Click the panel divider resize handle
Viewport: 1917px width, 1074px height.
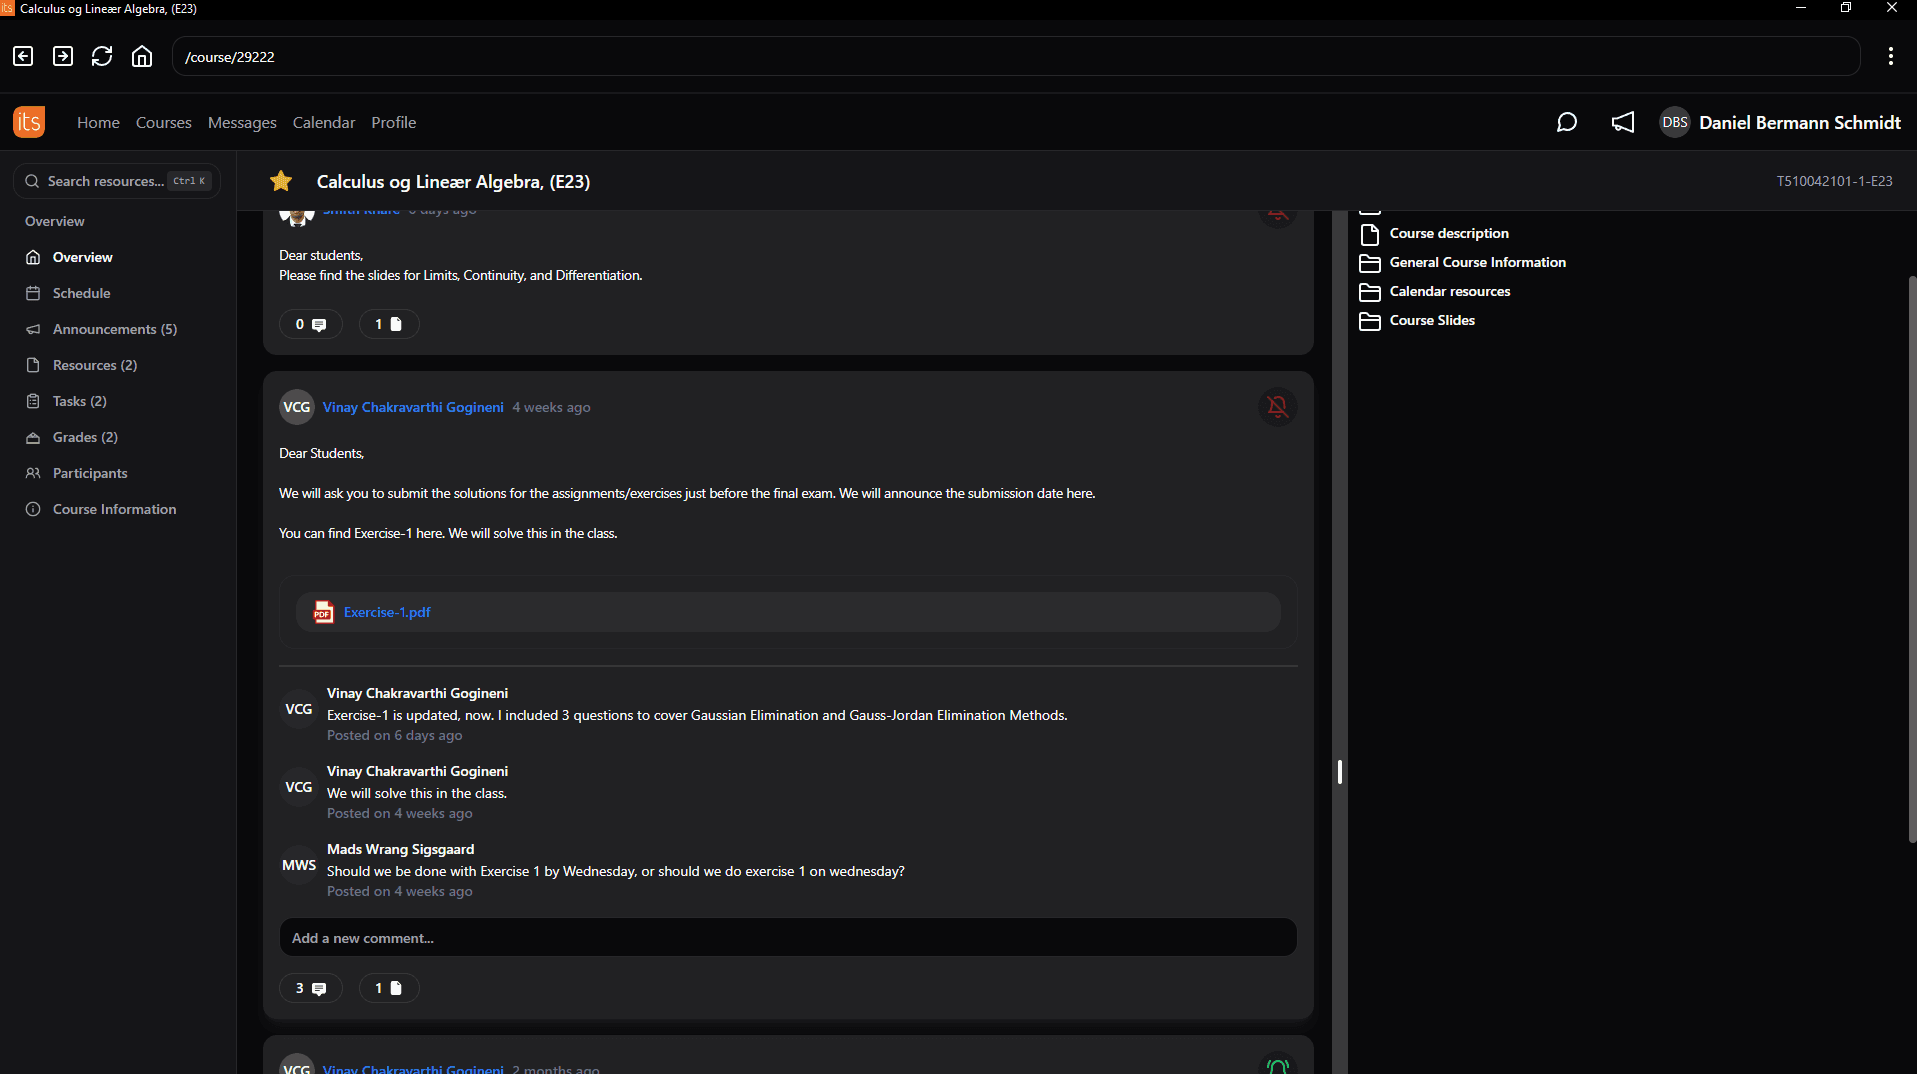point(1339,771)
